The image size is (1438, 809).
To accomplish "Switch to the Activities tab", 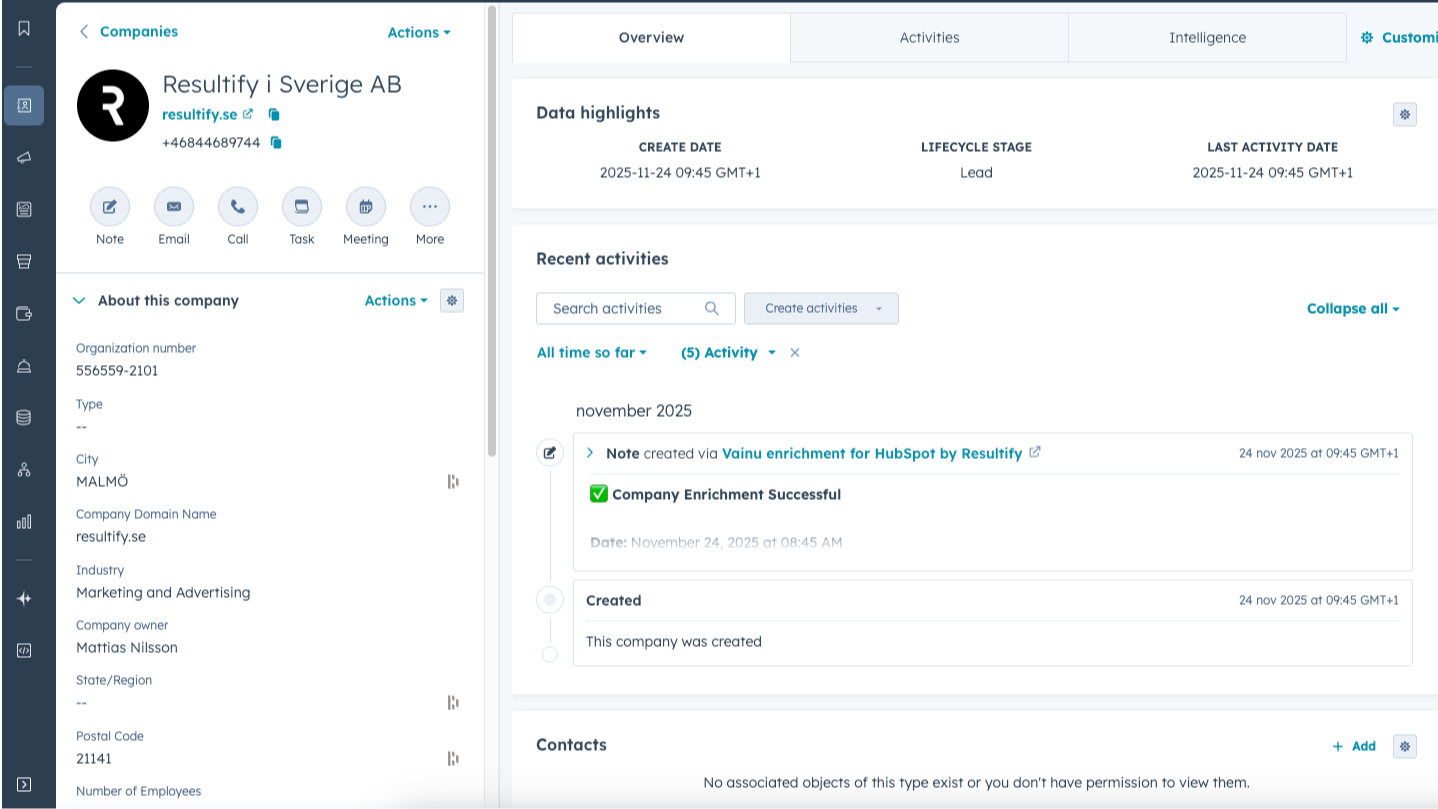I will point(928,37).
